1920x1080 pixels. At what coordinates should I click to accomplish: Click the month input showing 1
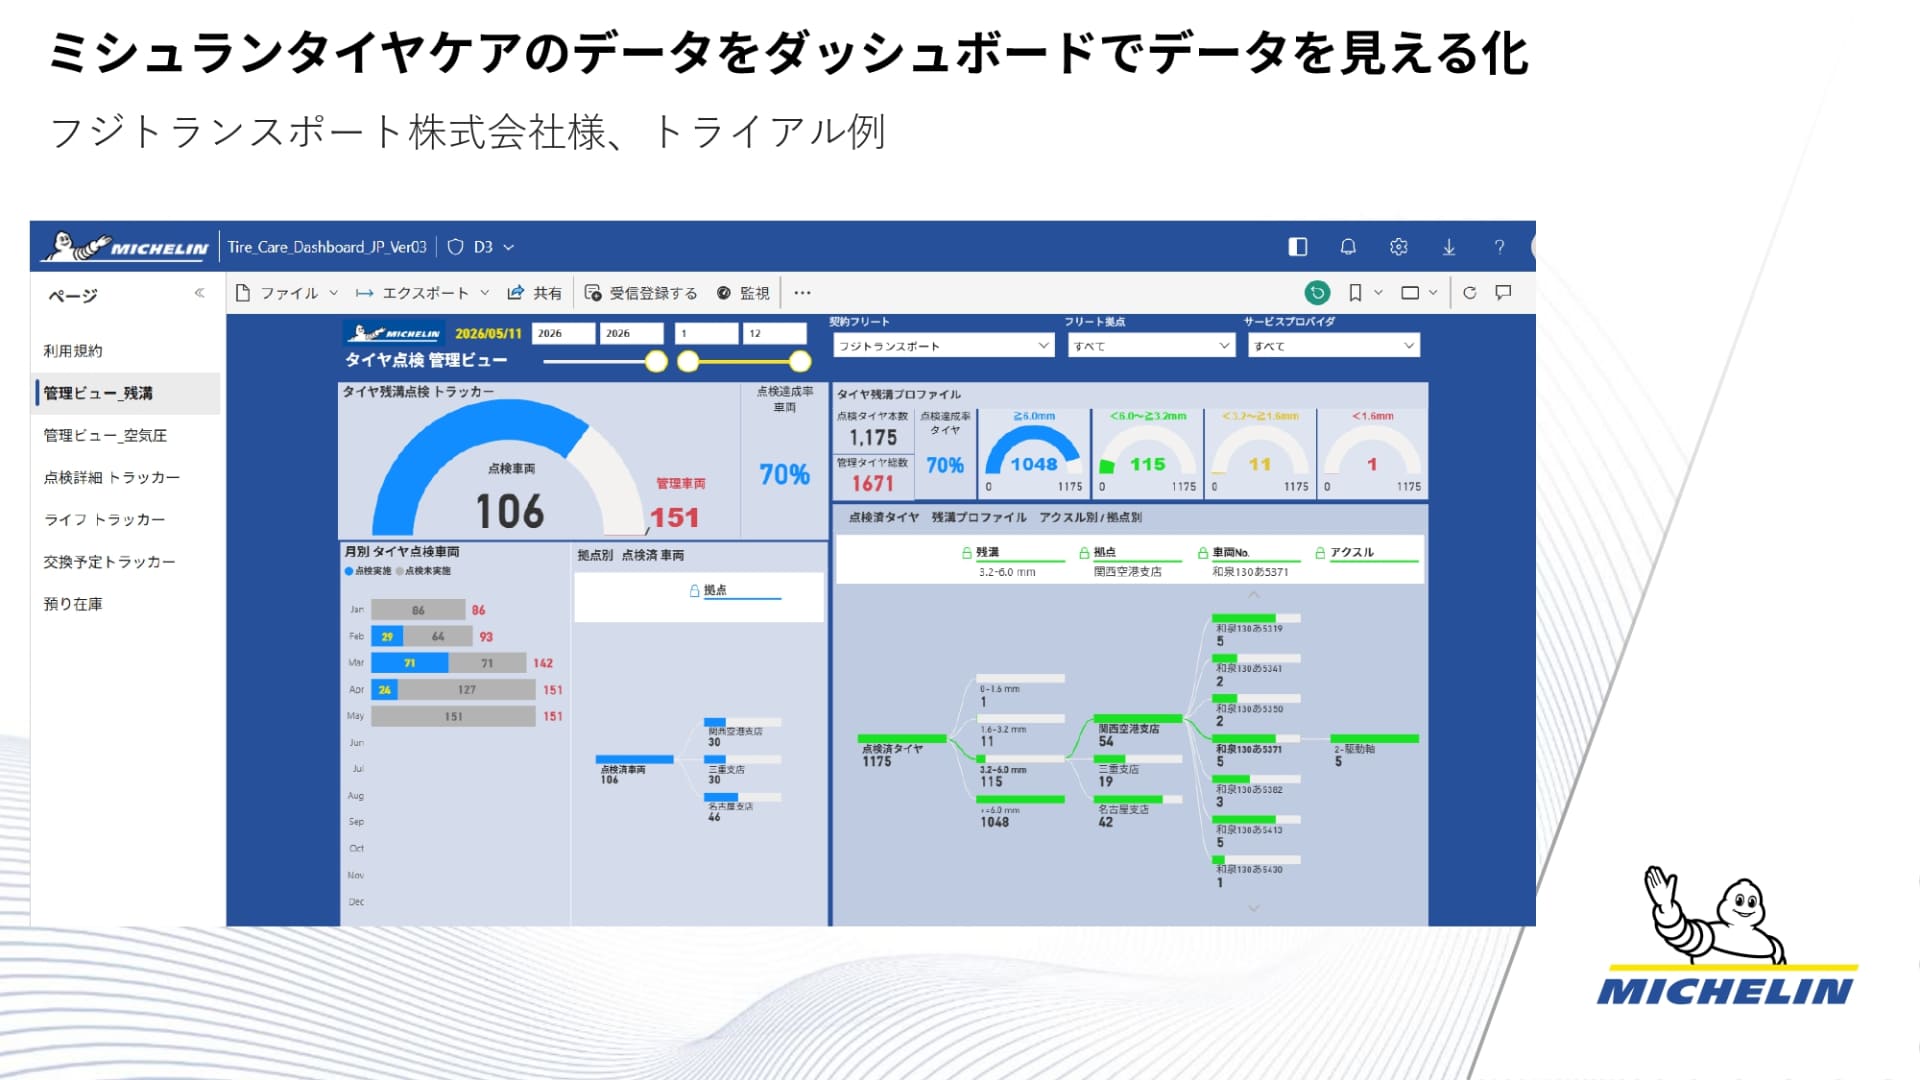(x=706, y=333)
